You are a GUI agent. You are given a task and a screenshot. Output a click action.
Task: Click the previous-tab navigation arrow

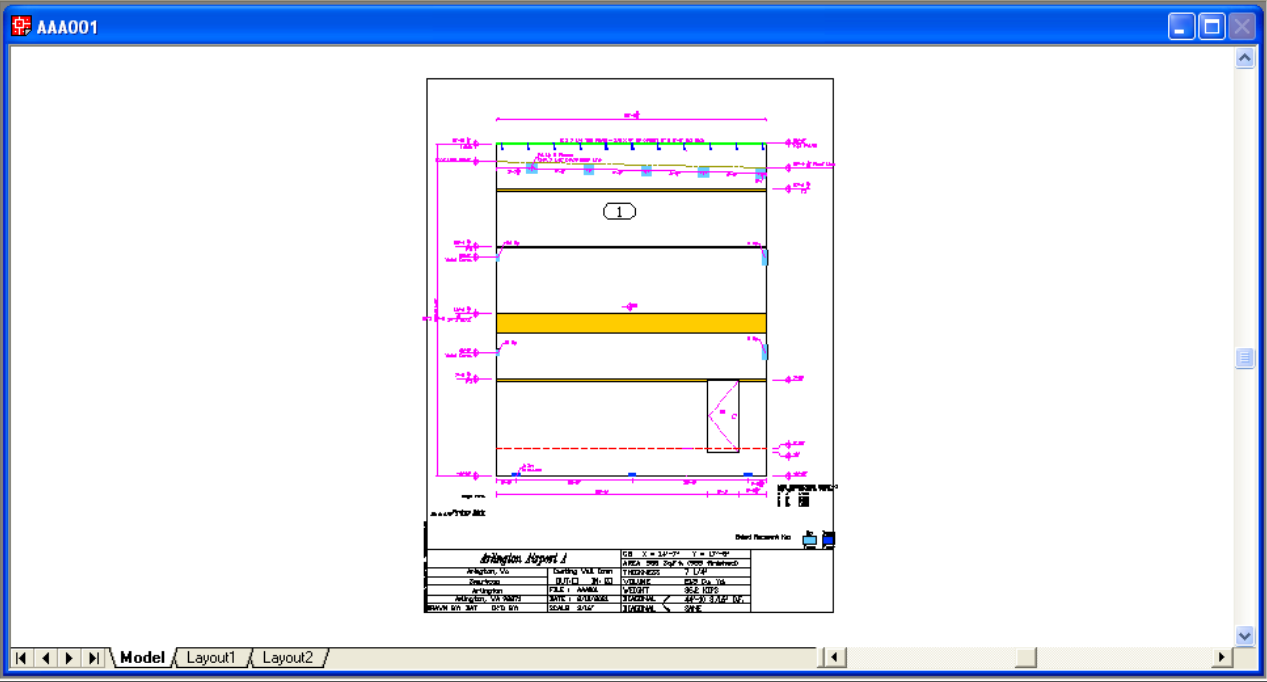click(x=45, y=658)
